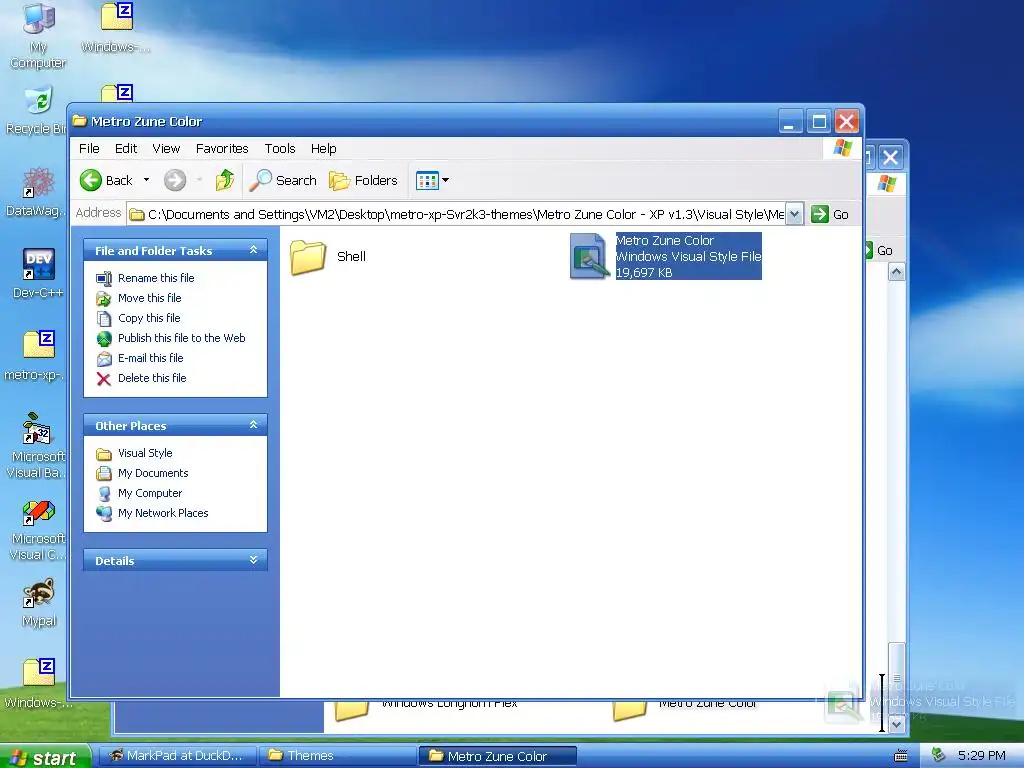Open the View menu
The width and height of the screenshot is (1024, 768).
[x=166, y=148]
